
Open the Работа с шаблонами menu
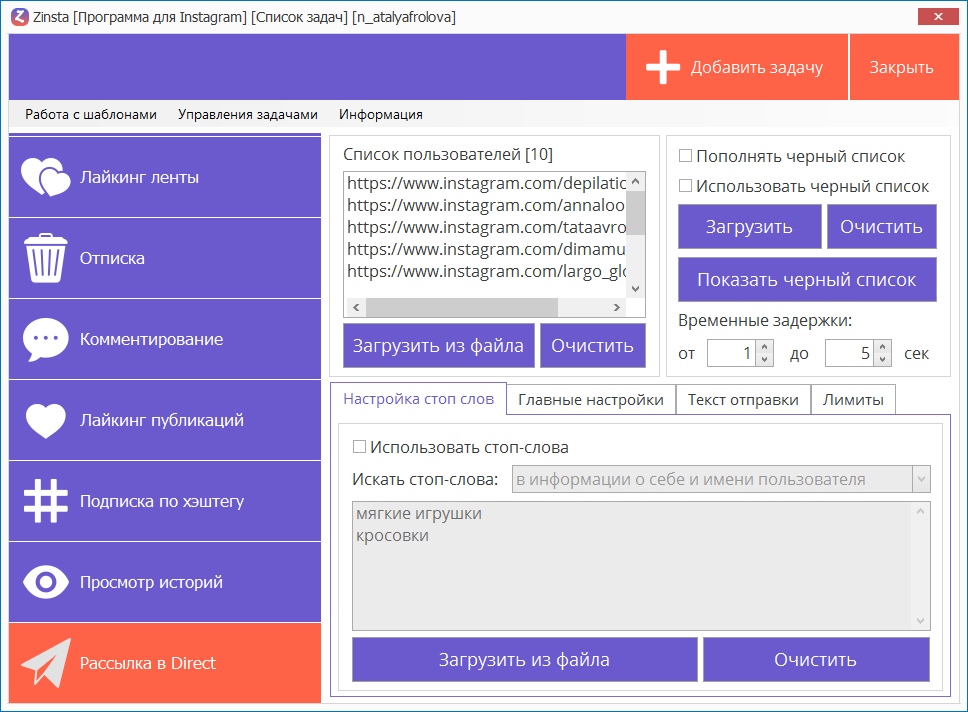point(91,114)
